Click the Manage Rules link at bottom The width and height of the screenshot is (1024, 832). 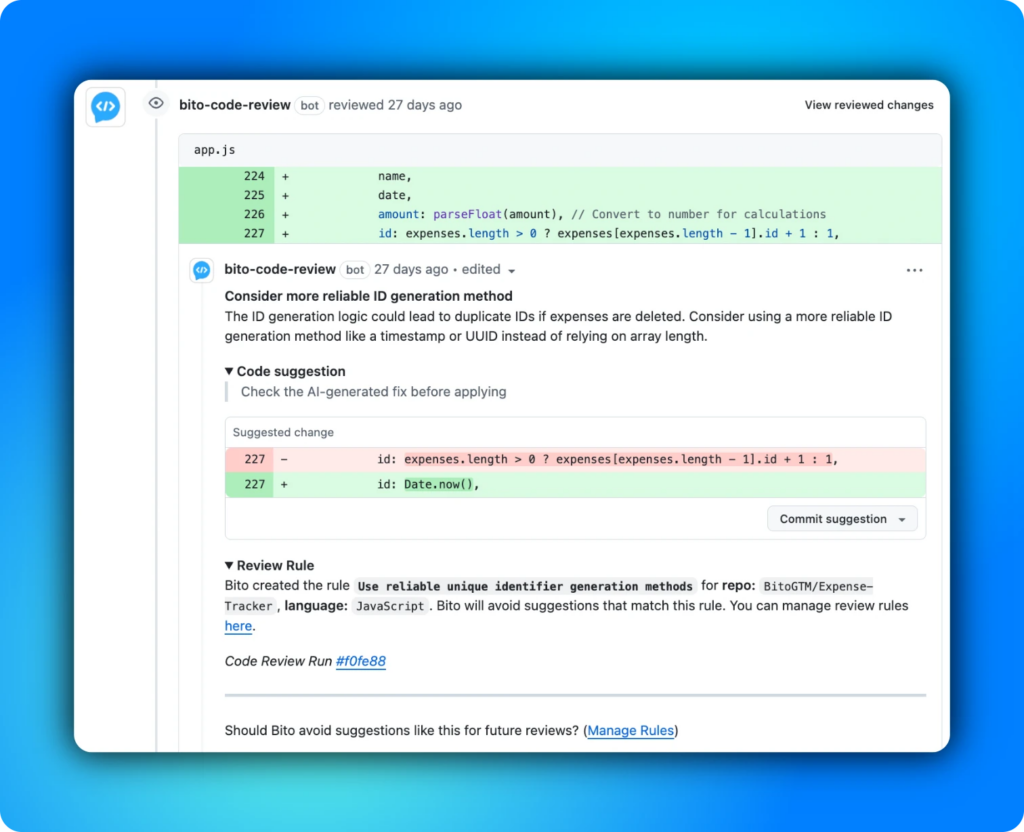[630, 731]
